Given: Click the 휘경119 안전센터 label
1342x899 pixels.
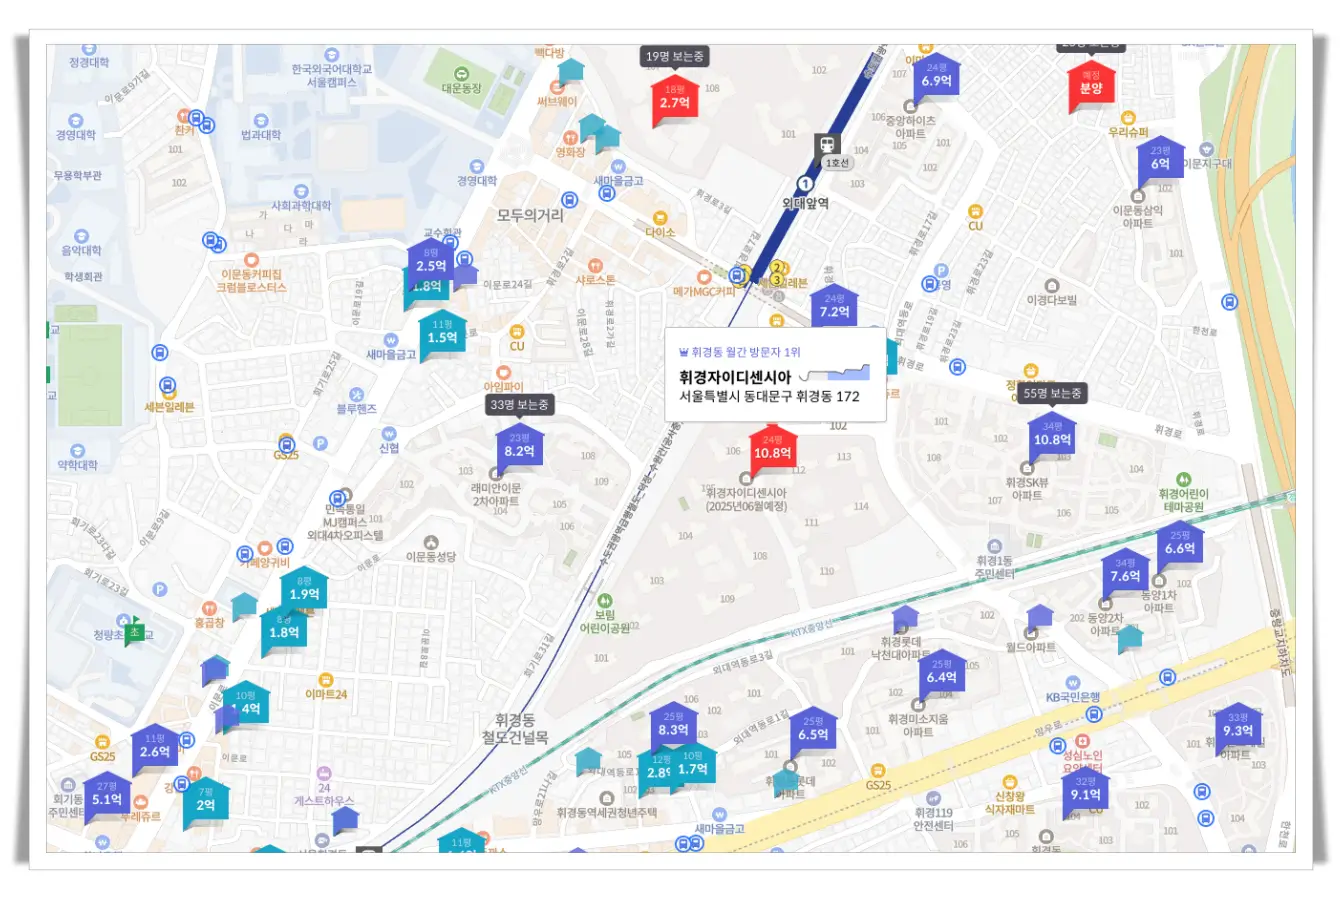Looking at the screenshot, I should [933, 819].
